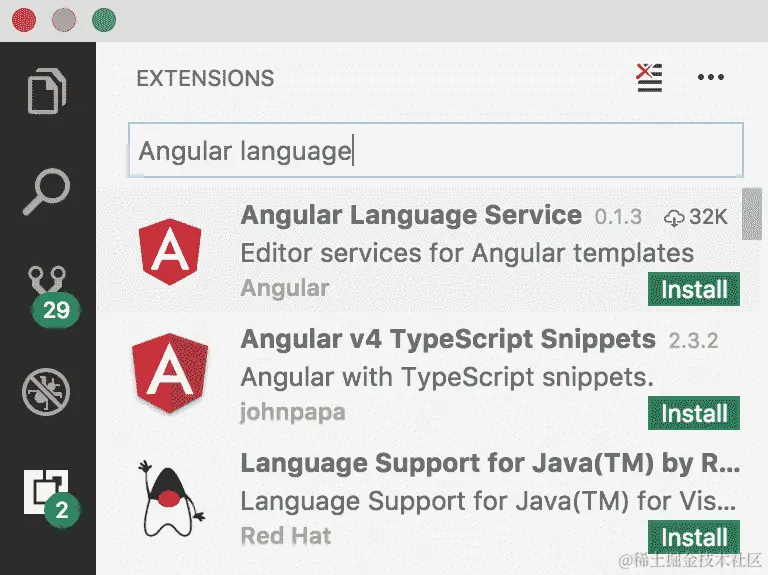Open the Debug view icon

click(46, 392)
